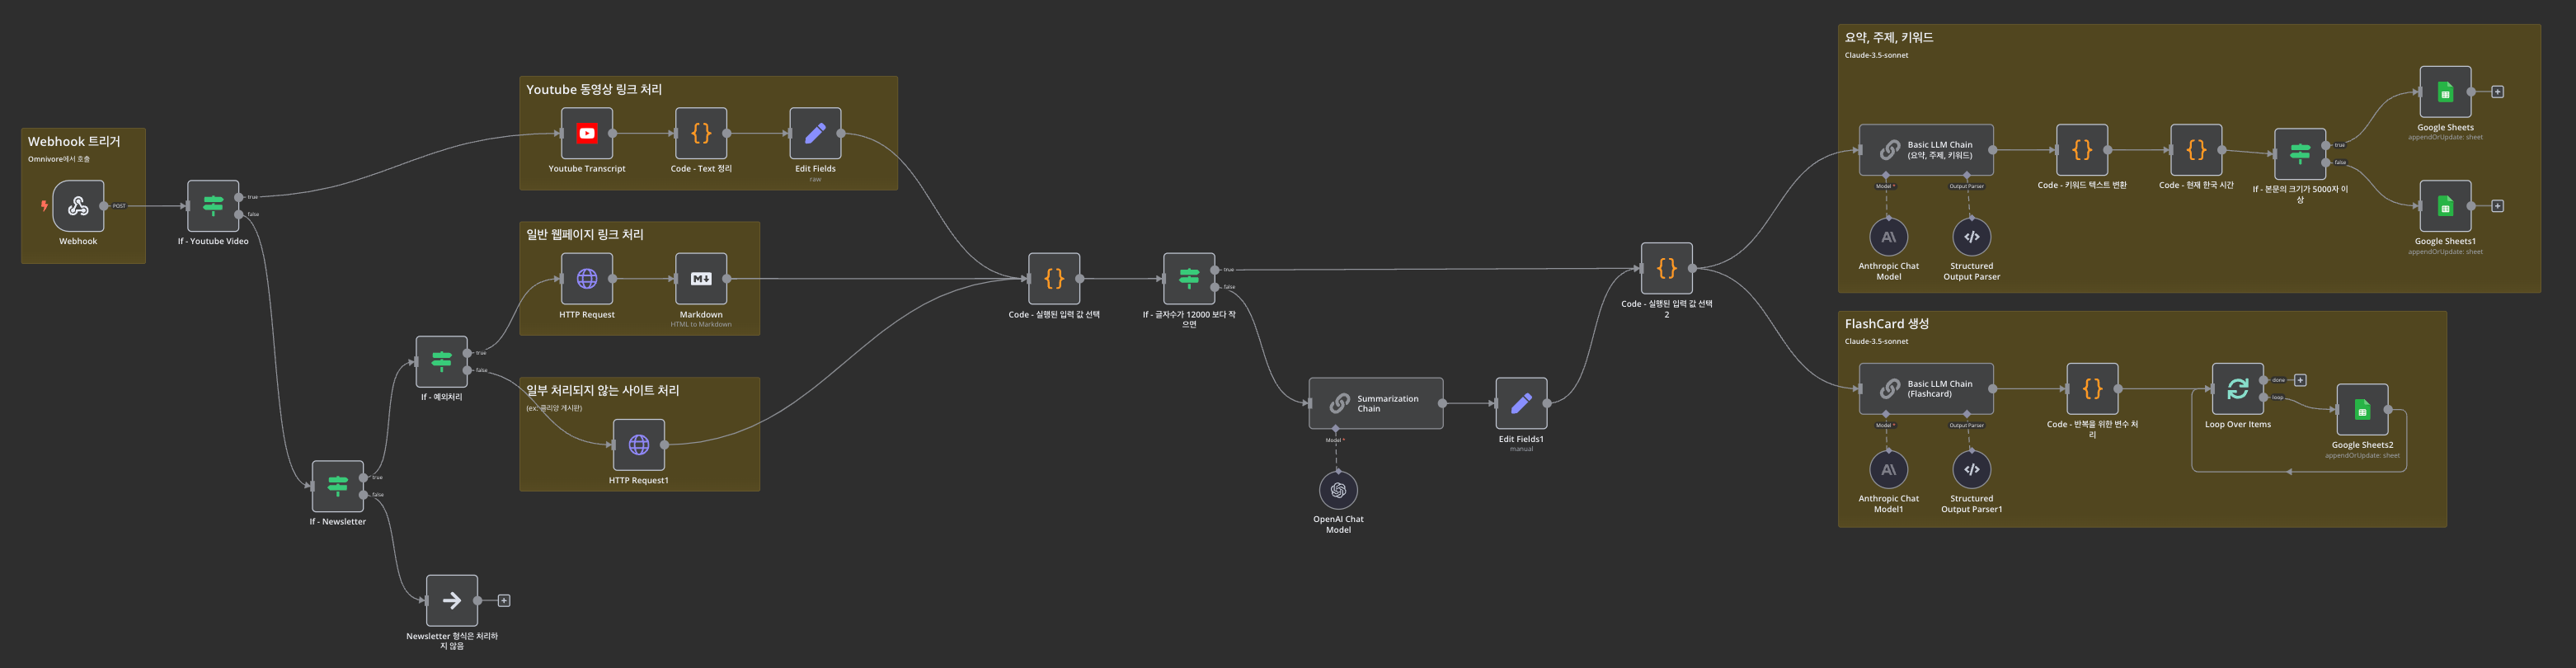The image size is (2576, 668).
Task: Add node after Newsletter no-op plus
Action: coord(504,601)
